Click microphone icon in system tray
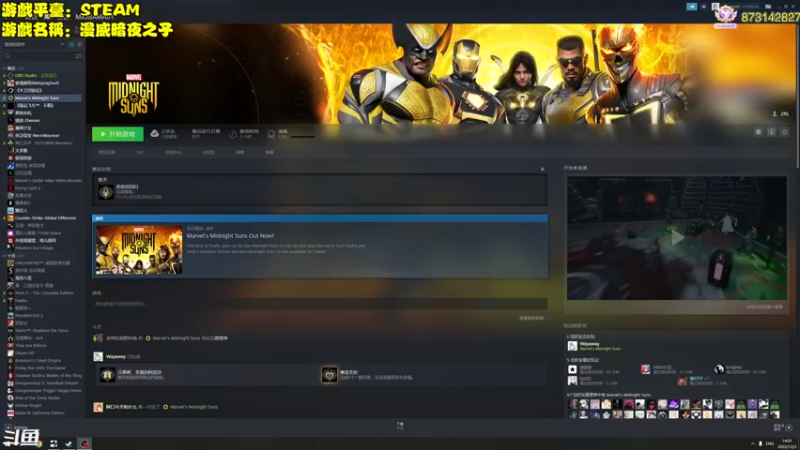 coord(760,443)
